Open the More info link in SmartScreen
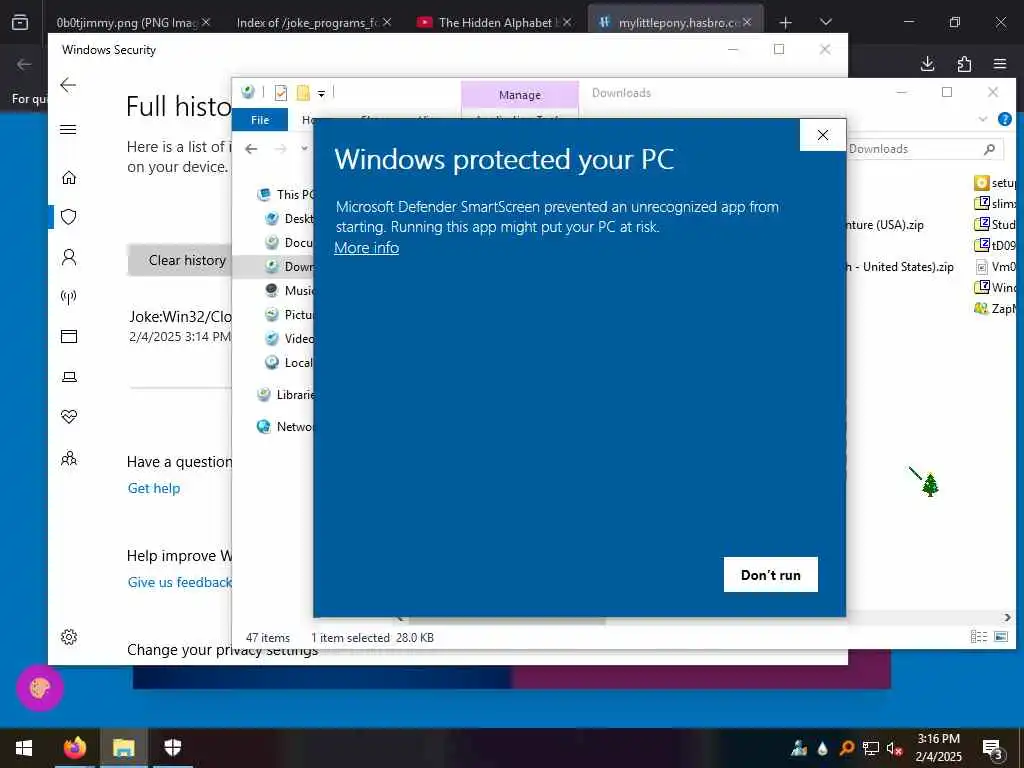This screenshot has width=1024, height=768. point(366,248)
